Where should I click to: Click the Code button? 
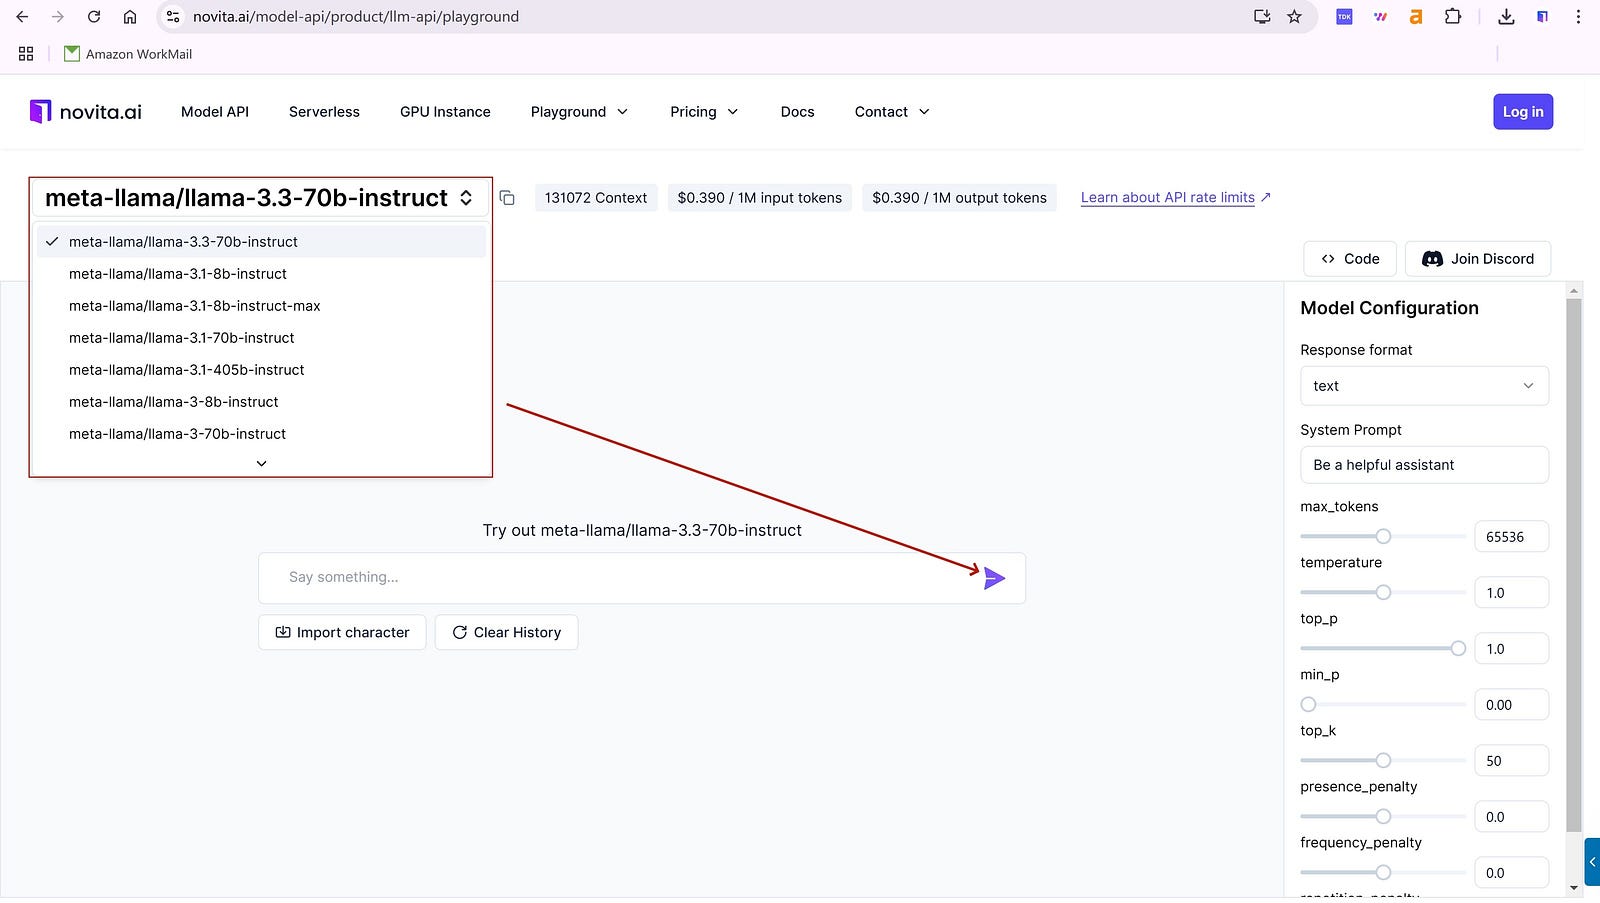(x=1350, y=259)
